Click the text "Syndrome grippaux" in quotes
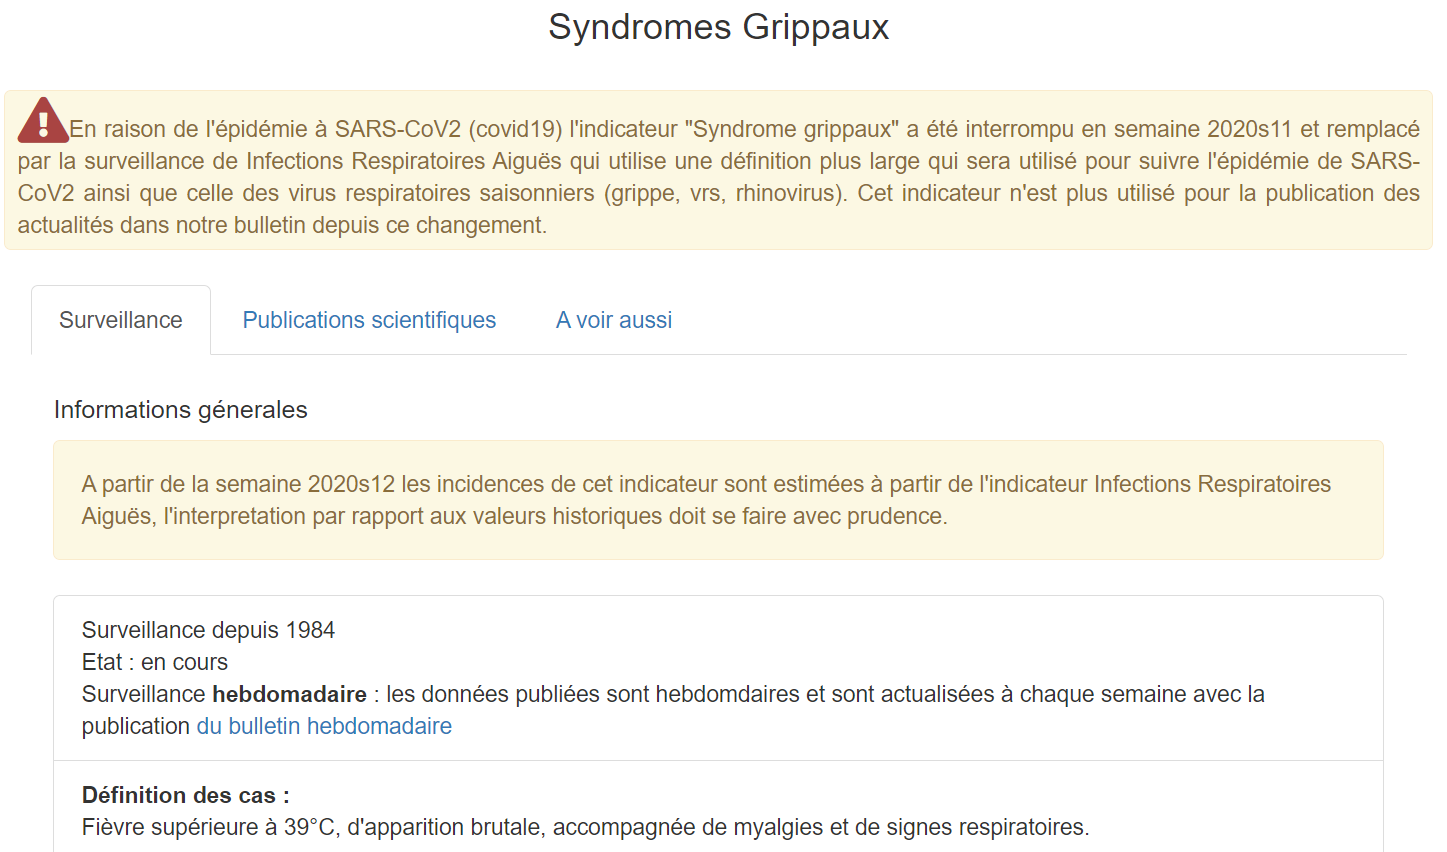Image resolution: width=1447 pixels, height=852 pixels. (792, 129)
